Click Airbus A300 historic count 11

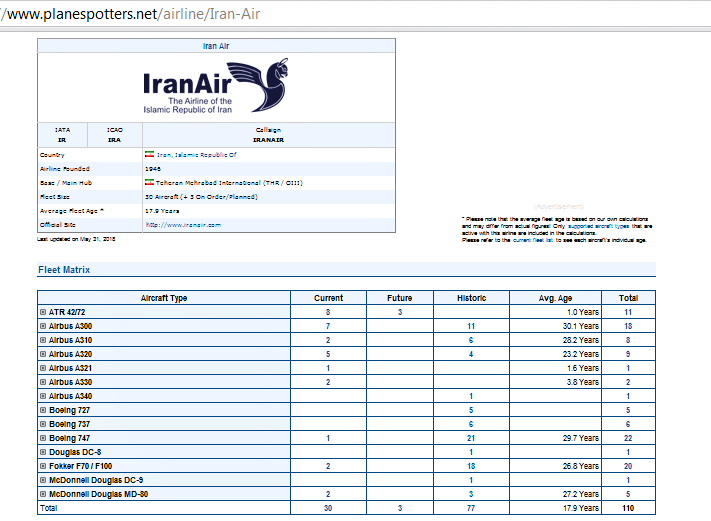click(471, 326)
